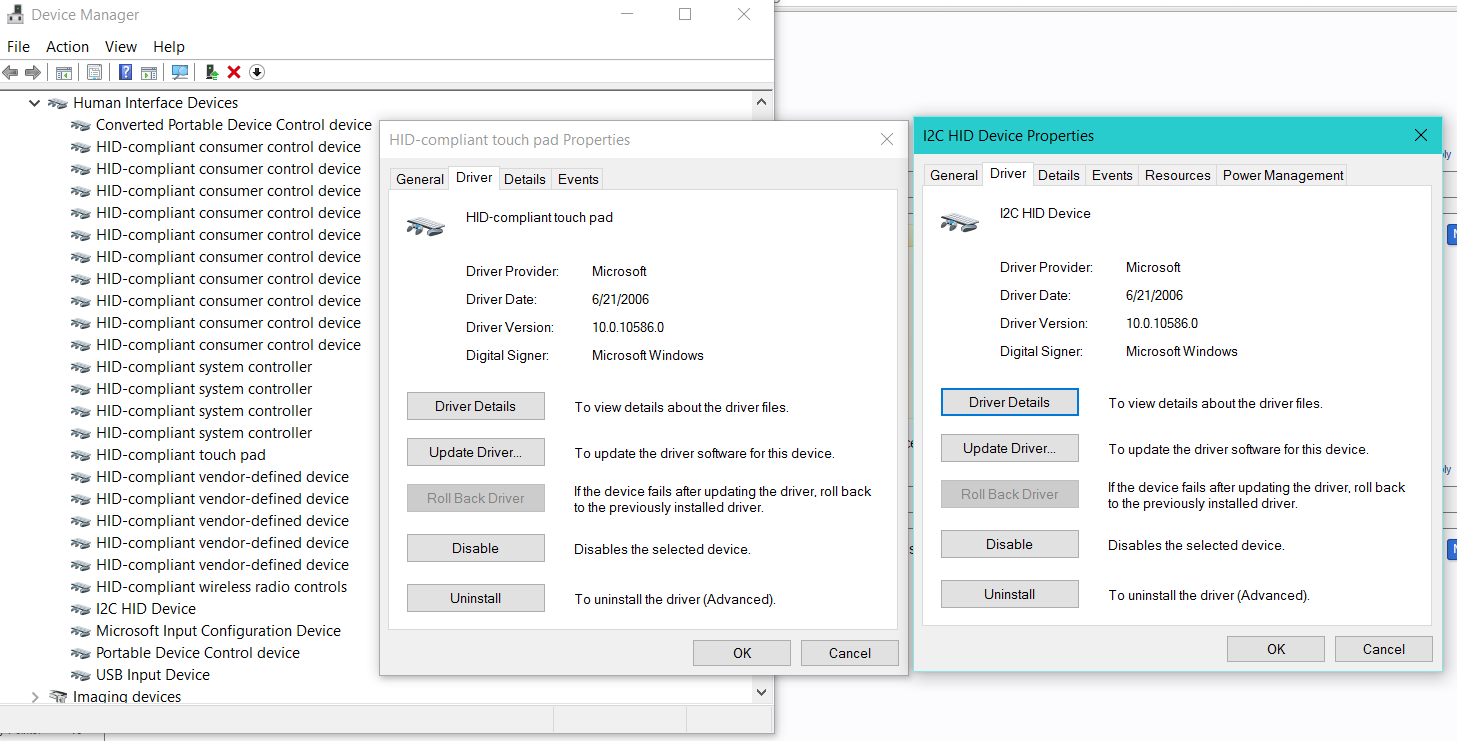Click the device tree scrollbar down arrow
Screen dimensions: 1457x741
click(x=762, y=691)
